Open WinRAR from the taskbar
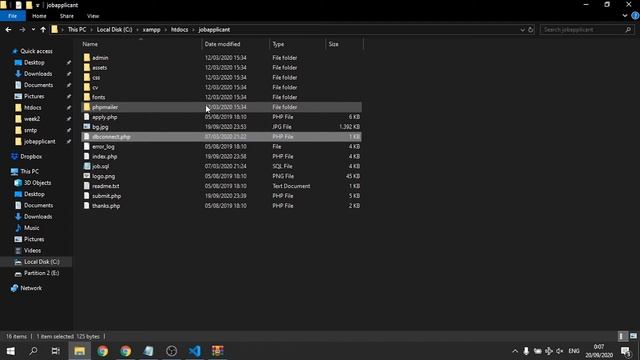 coord(218,351)
